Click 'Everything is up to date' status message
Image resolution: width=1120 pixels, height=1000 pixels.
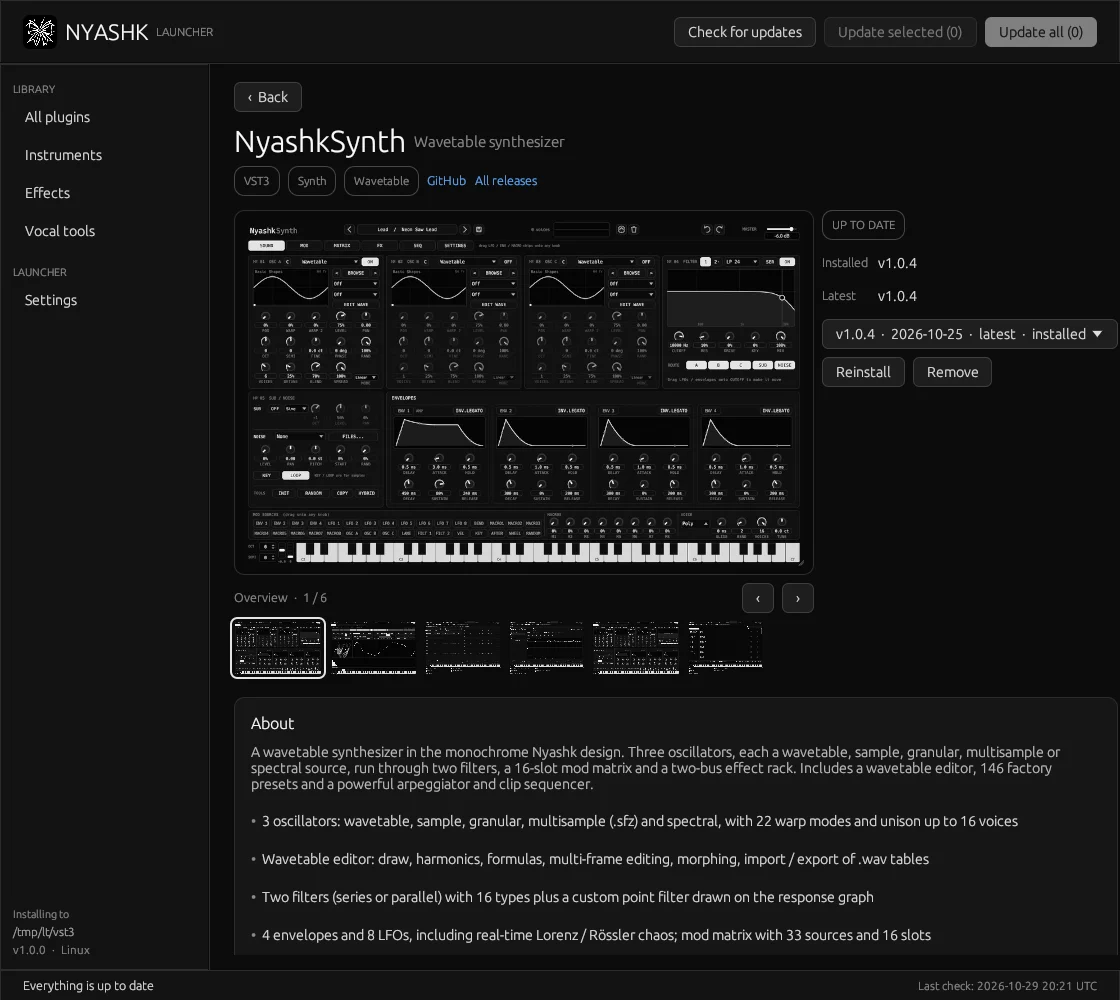pos(88,986)
